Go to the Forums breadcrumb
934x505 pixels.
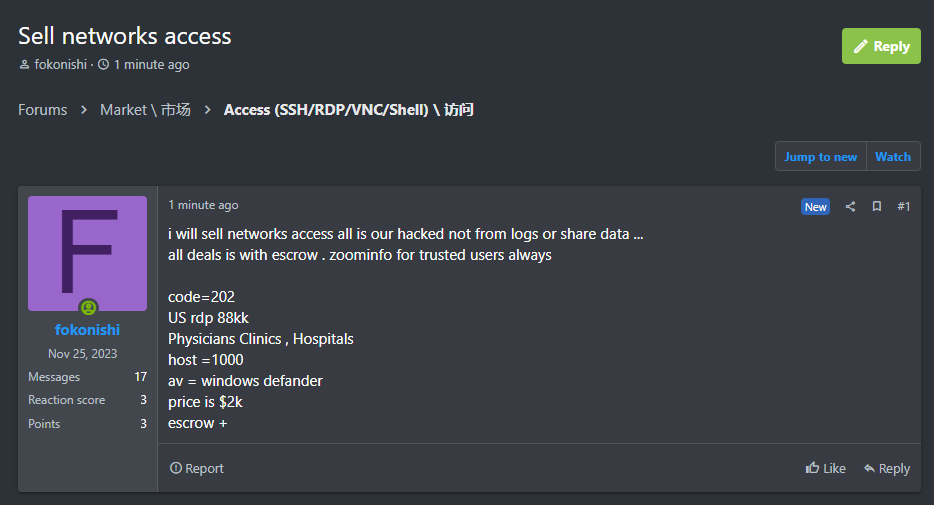43,110
